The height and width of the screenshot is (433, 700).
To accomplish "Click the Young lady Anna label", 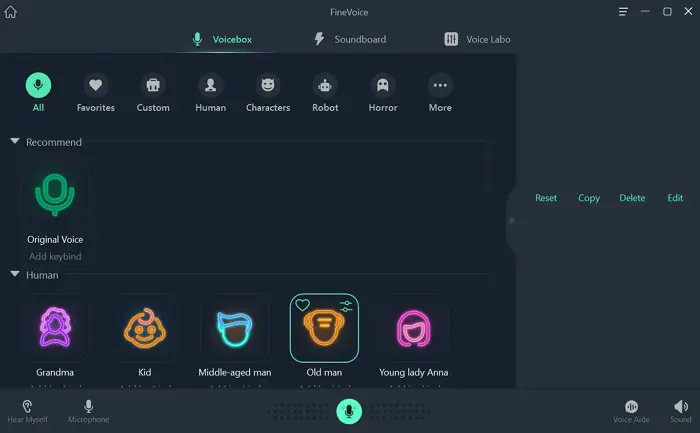I will pos(414,372).
